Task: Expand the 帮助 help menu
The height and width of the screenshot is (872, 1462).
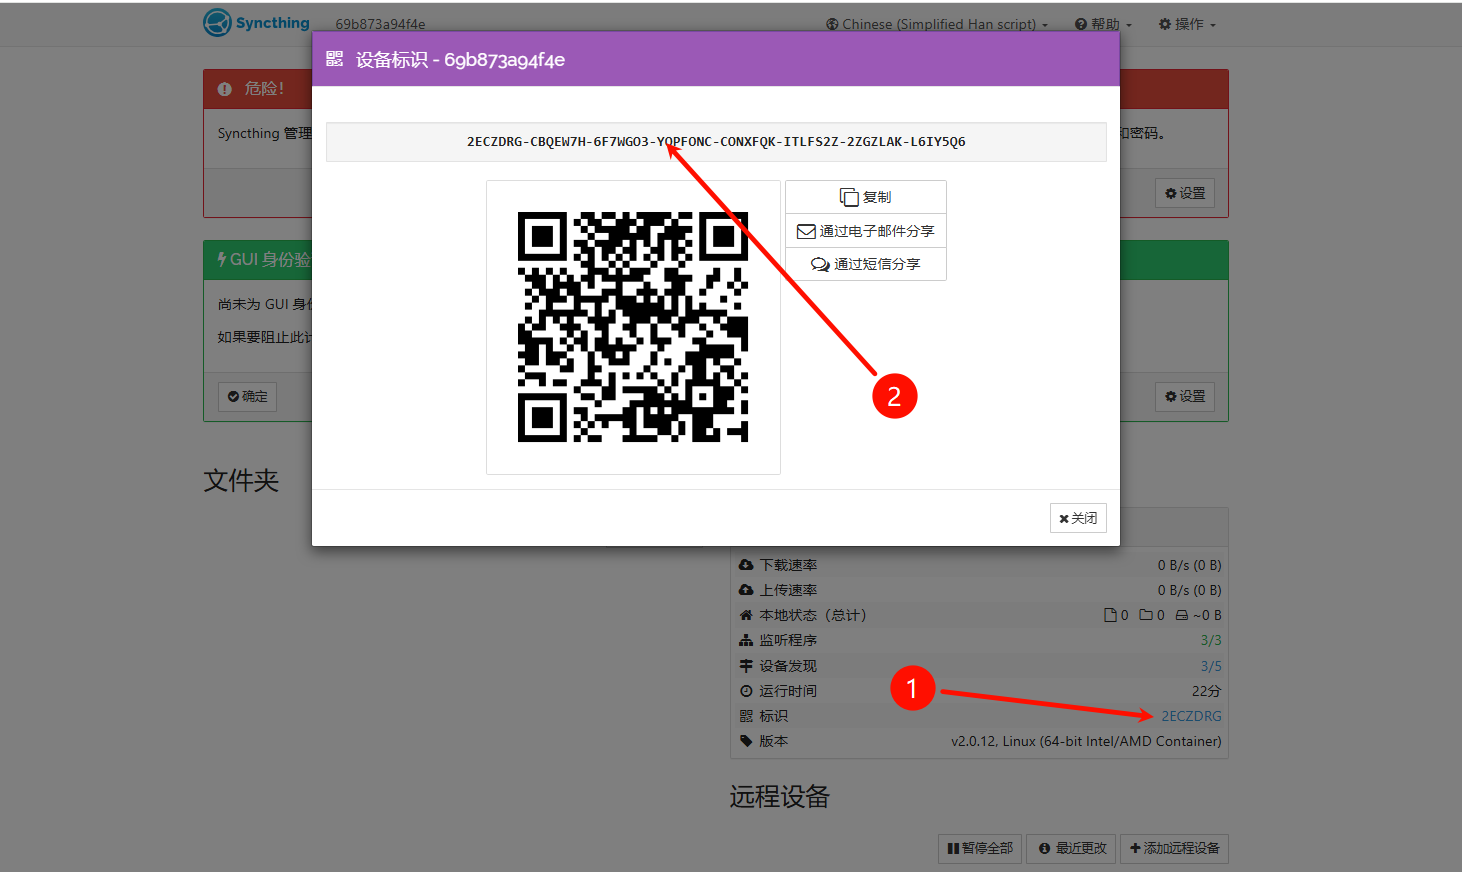Action: [1103, 24]
